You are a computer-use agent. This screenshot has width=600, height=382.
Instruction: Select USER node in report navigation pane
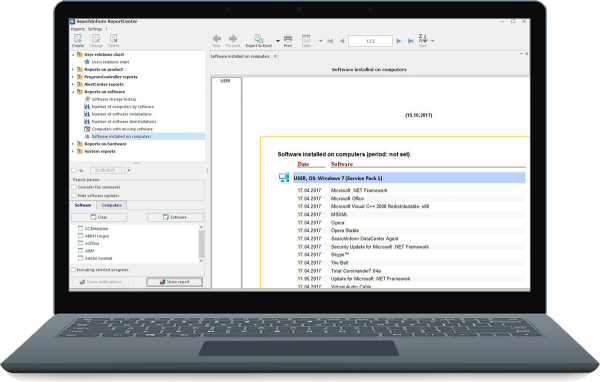[x=225, y=81]
